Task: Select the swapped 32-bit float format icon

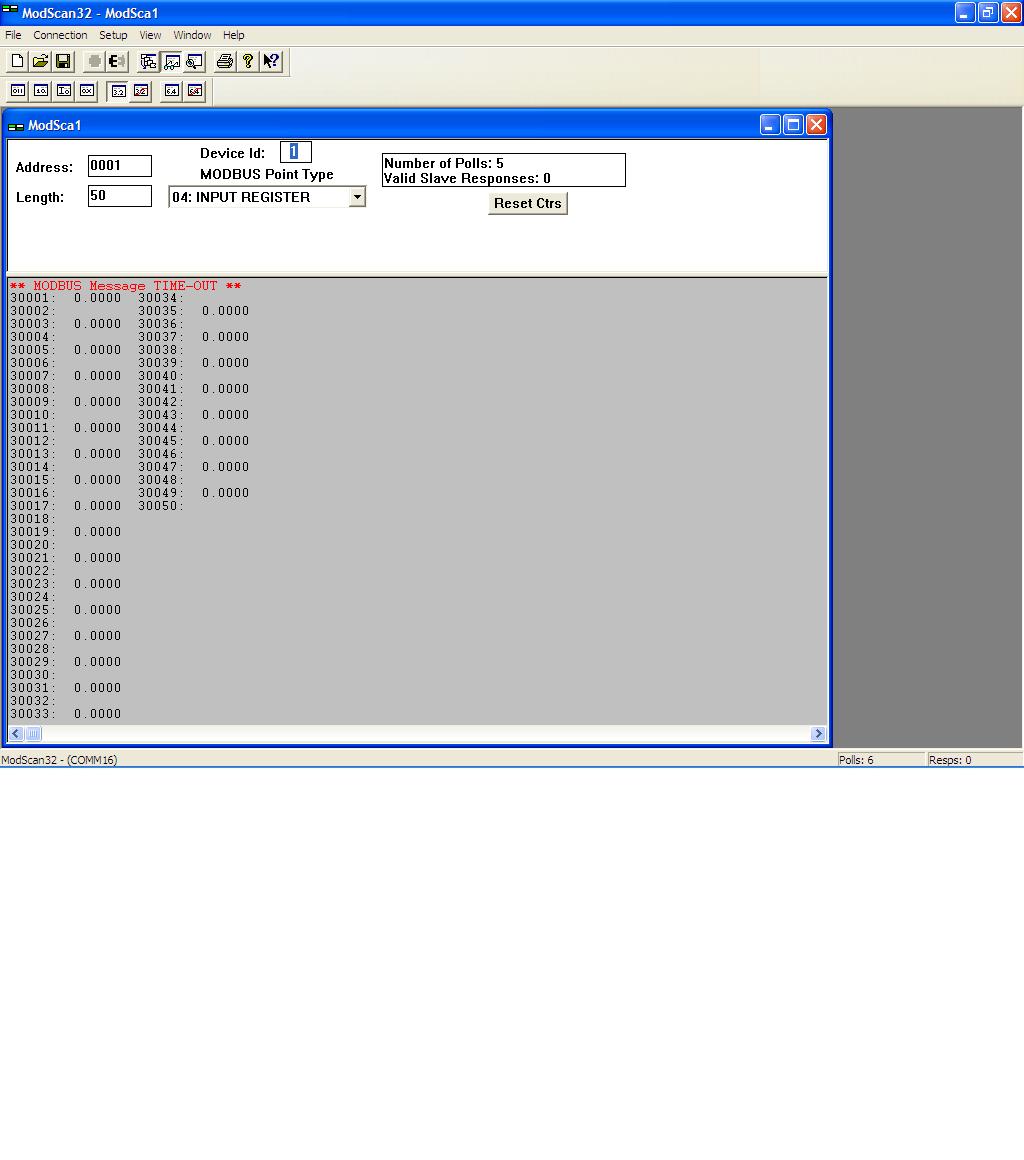Action: click(141, 91)
